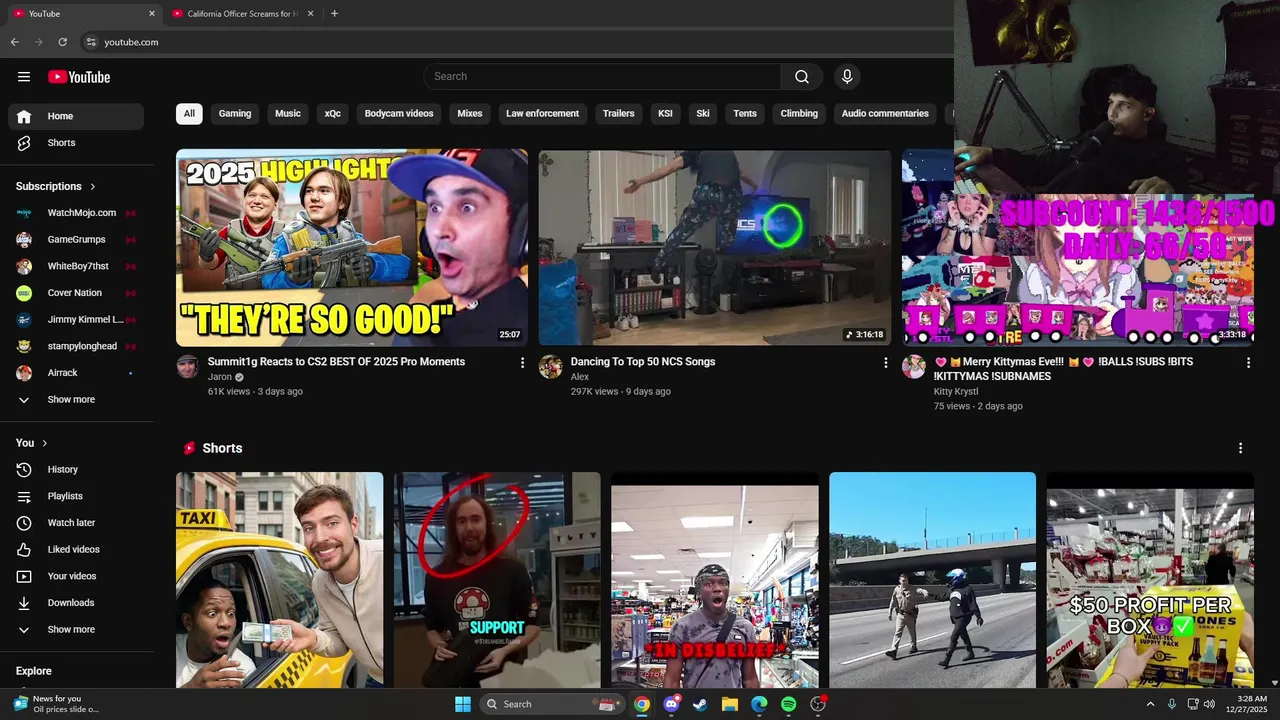Viewport: 1280px width, 720px height.
Task: Open the You section header
Action: click(32, 443)
